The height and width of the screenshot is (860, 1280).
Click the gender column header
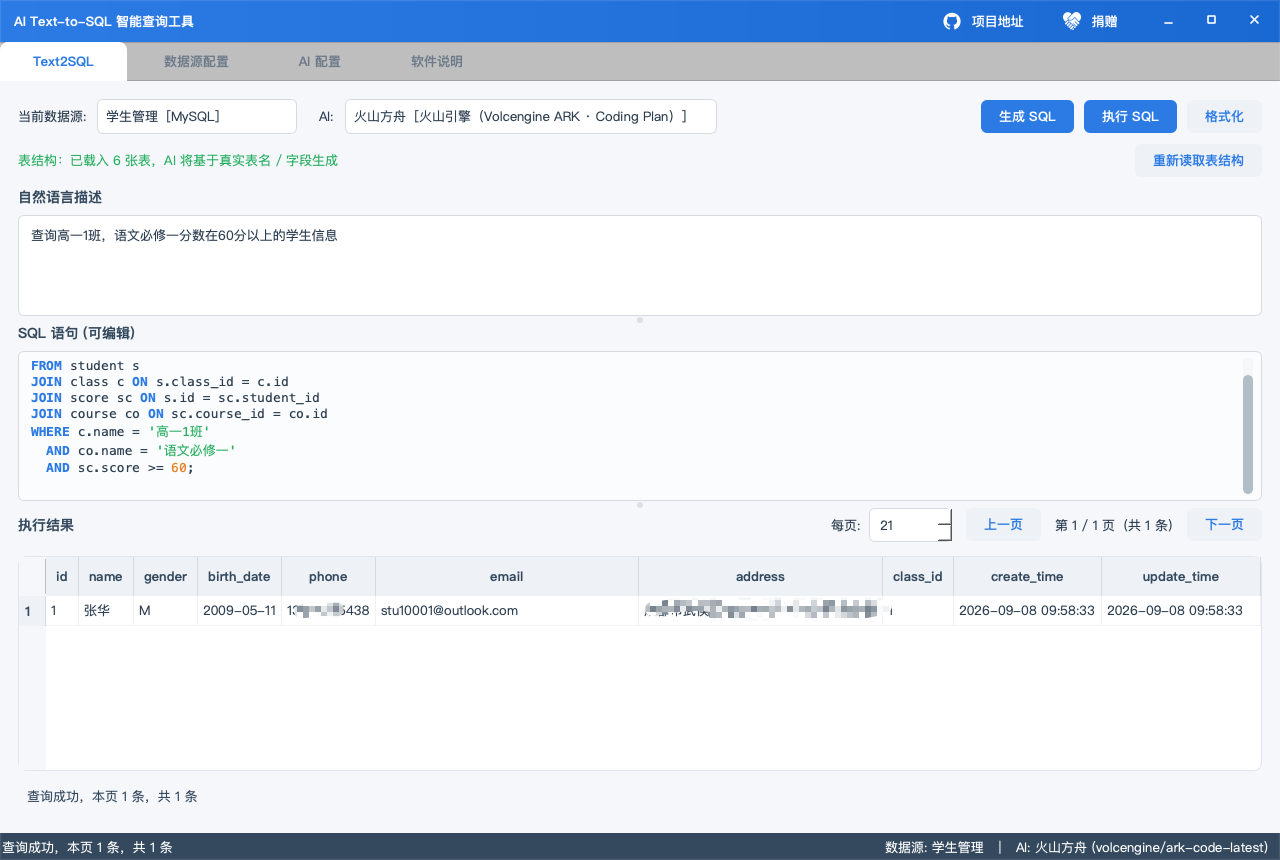(x=166, y=576)
